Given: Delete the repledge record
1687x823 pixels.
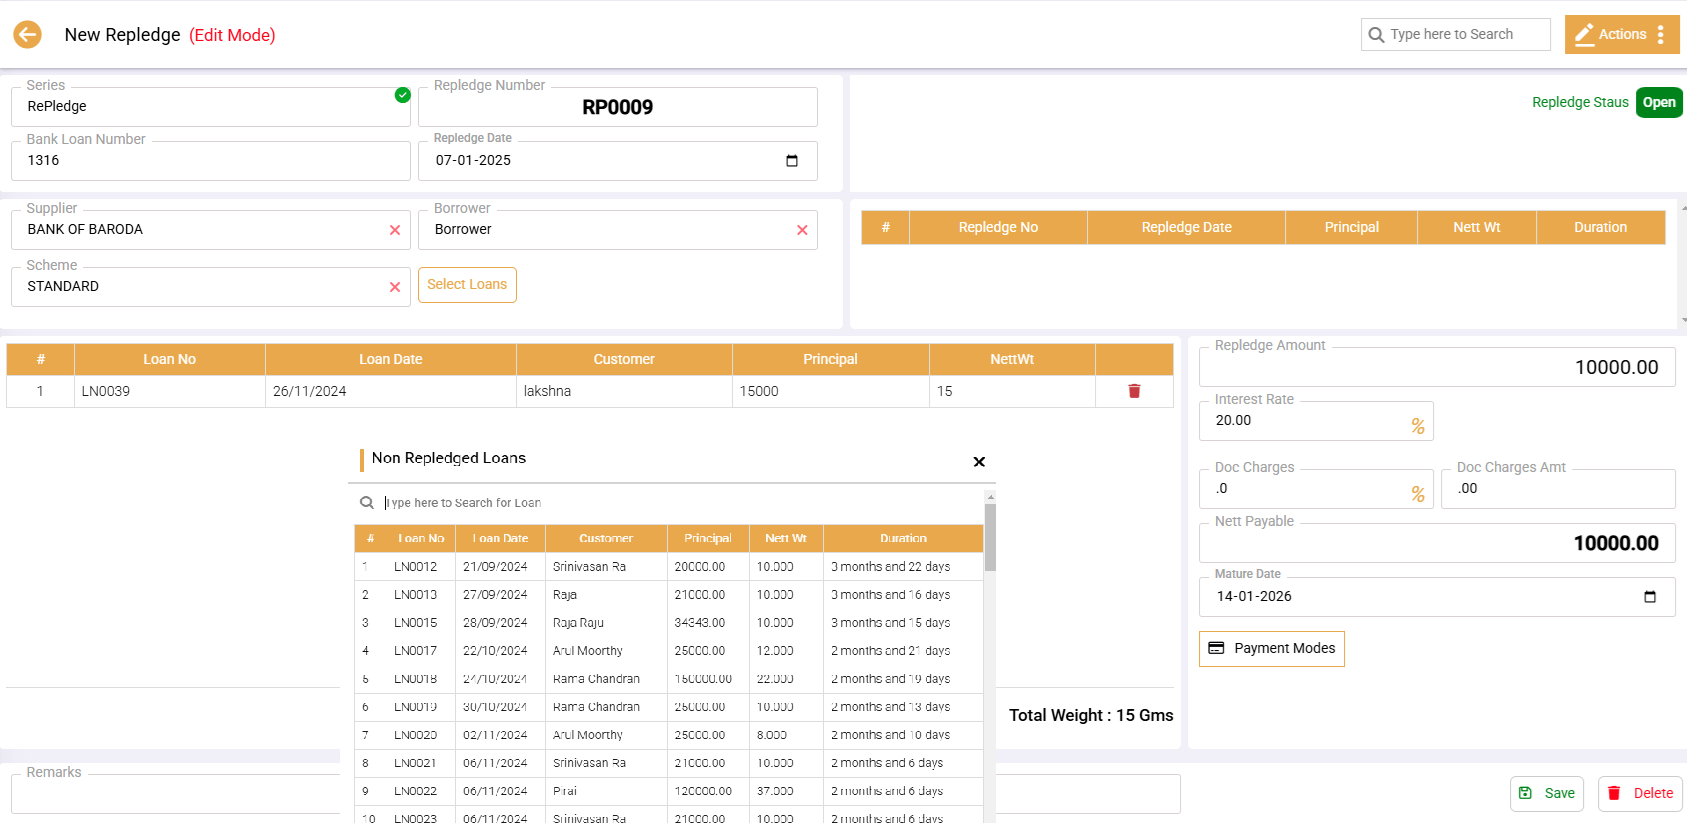Looking at the screenshot, I should [1641, 794].
